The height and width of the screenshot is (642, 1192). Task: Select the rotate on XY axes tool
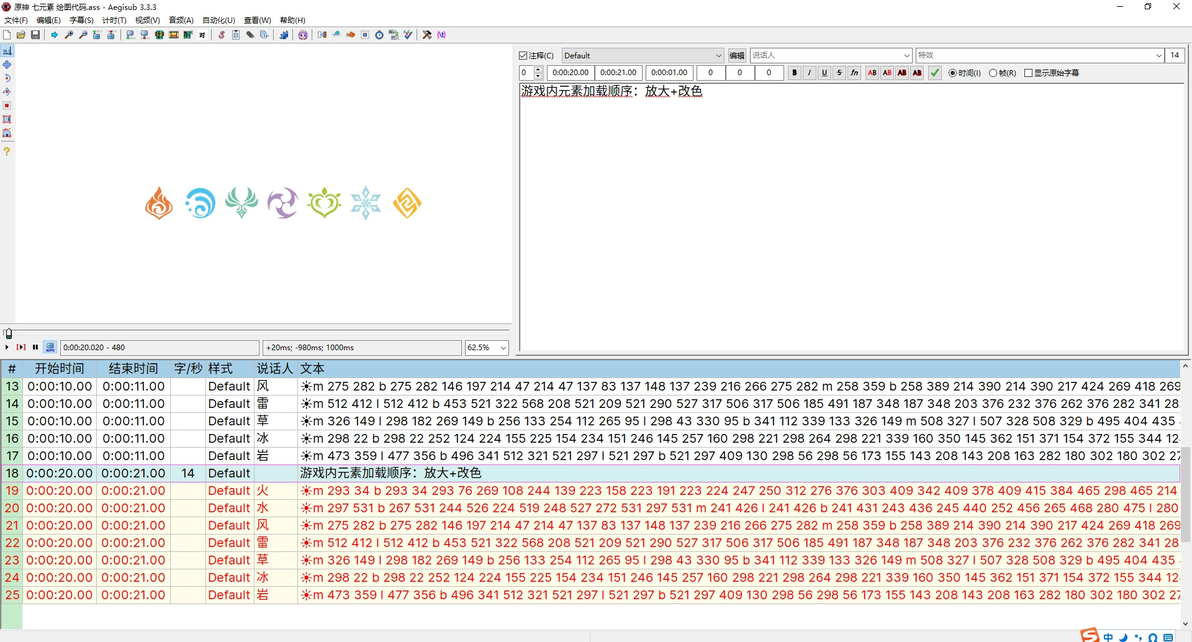tap(7, 92)
